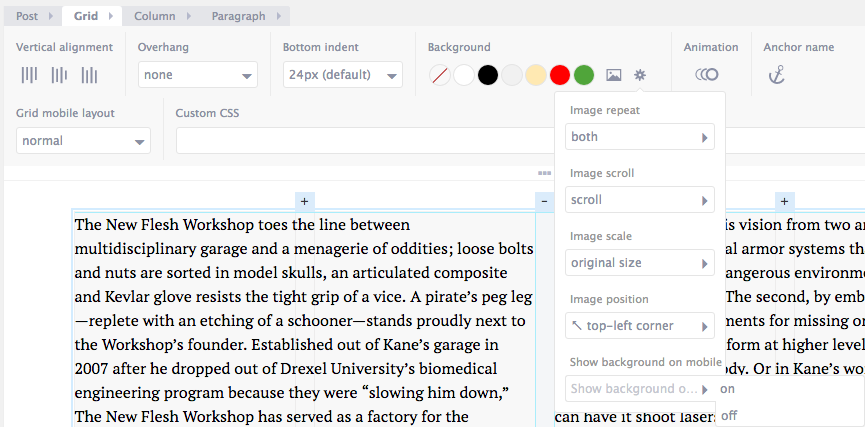Open background image picker icon
Viewport: 865px width, 427px height.
pyautogui.click(x=613, y=75)
